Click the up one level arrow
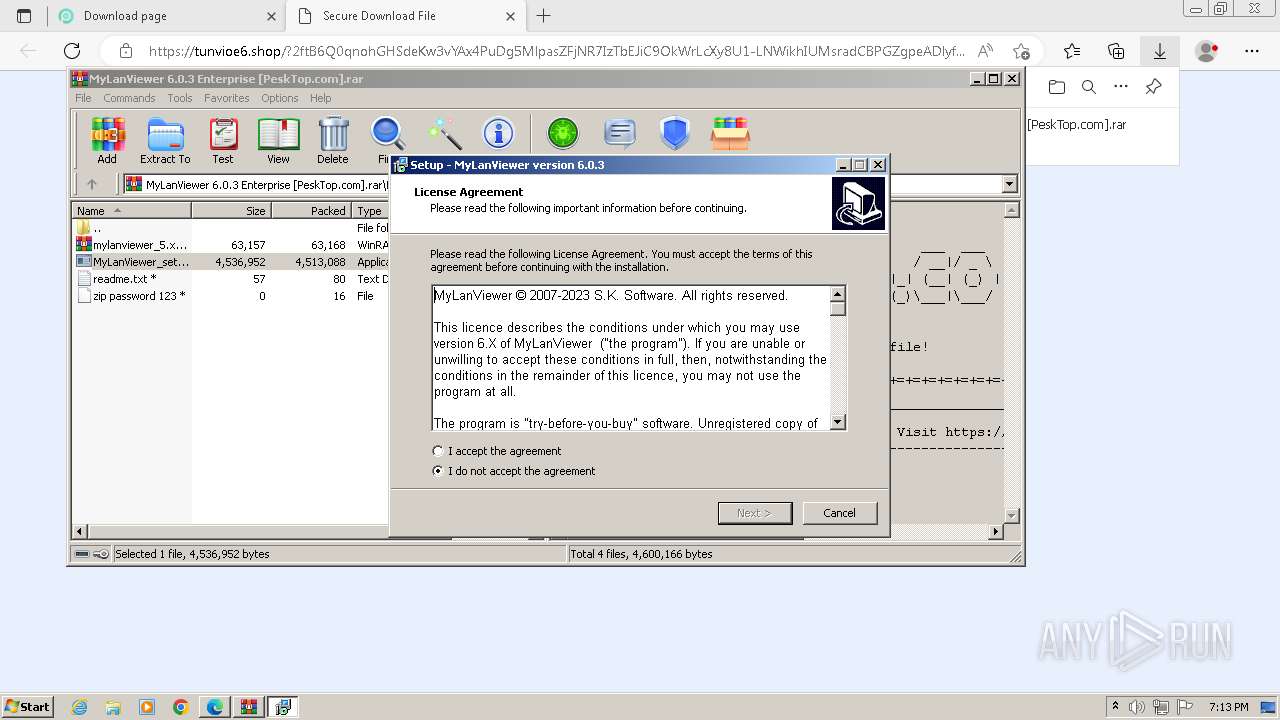The height and width of the screenshot is (720, 1280). 92,184
